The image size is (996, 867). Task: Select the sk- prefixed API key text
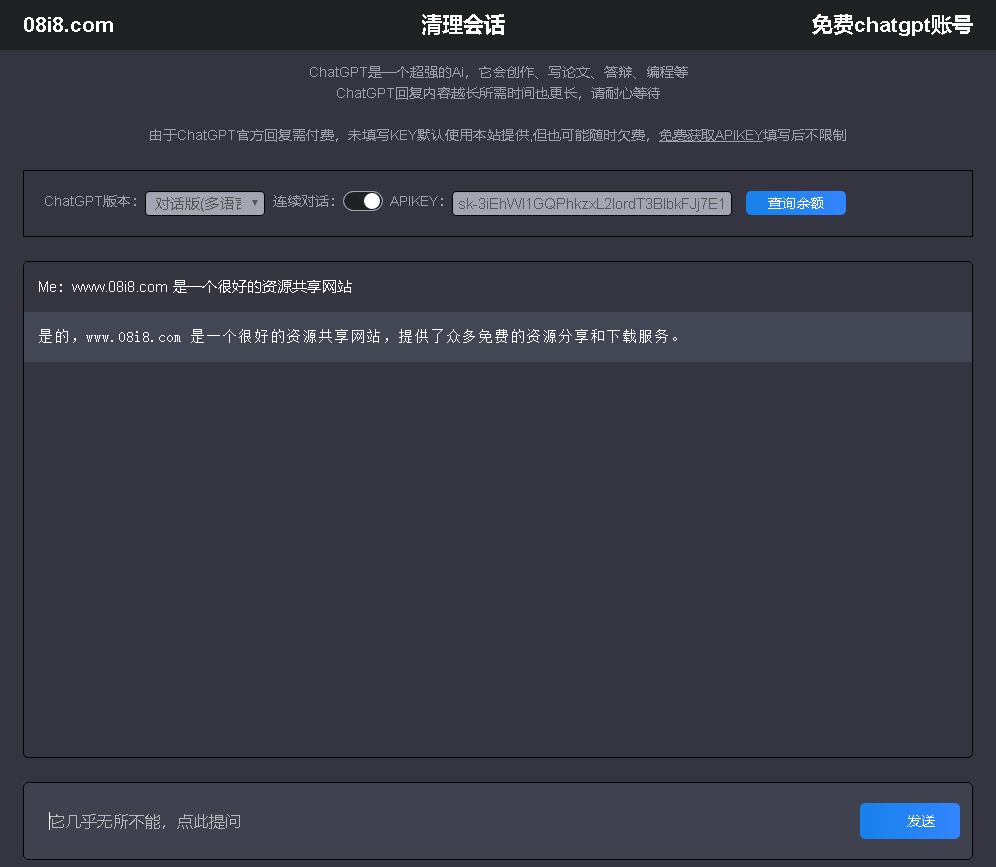point(591,202)
